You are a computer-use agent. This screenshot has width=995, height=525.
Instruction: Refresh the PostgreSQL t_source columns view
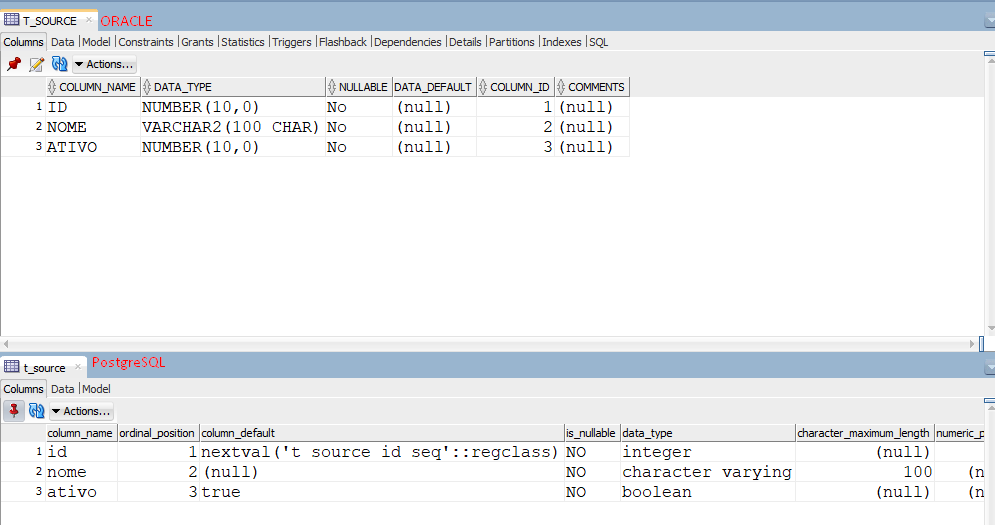[37, 411]
